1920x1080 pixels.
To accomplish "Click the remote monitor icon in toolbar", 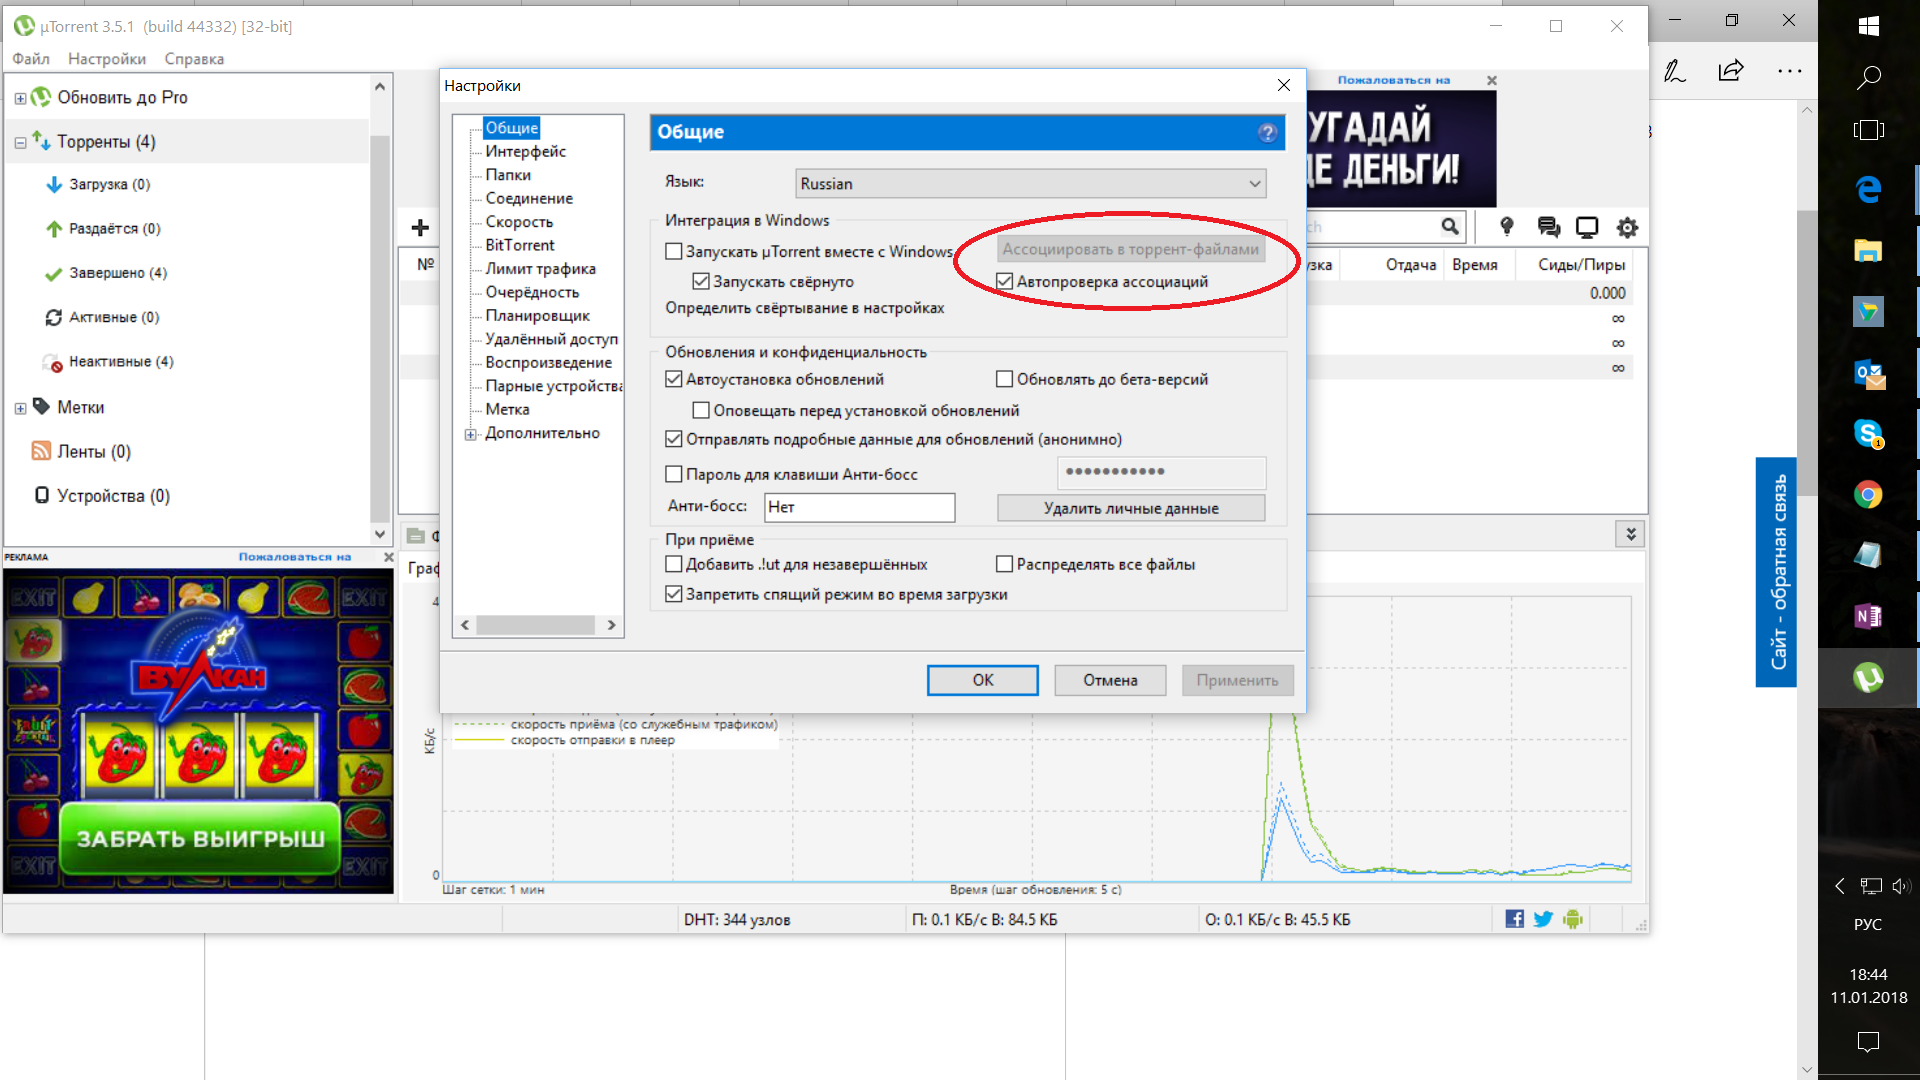I will [1587, 227].
